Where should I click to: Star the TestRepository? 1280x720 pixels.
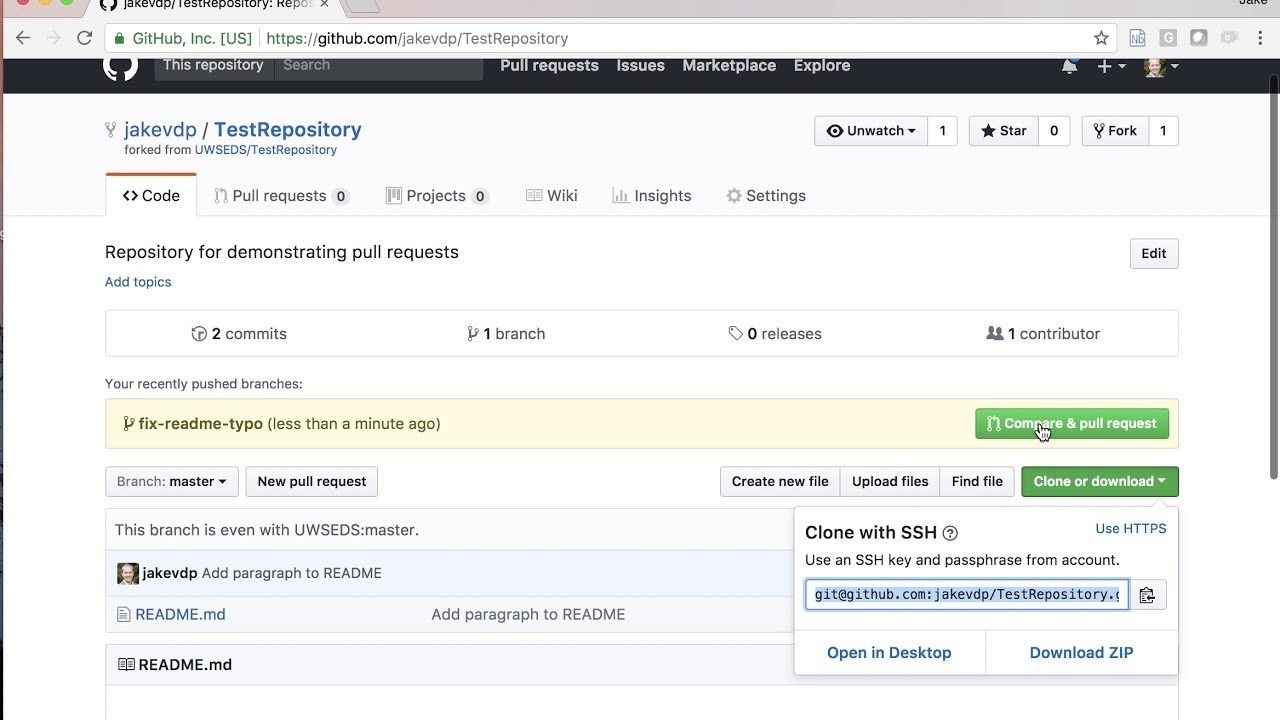click(x=1004, y=131)
